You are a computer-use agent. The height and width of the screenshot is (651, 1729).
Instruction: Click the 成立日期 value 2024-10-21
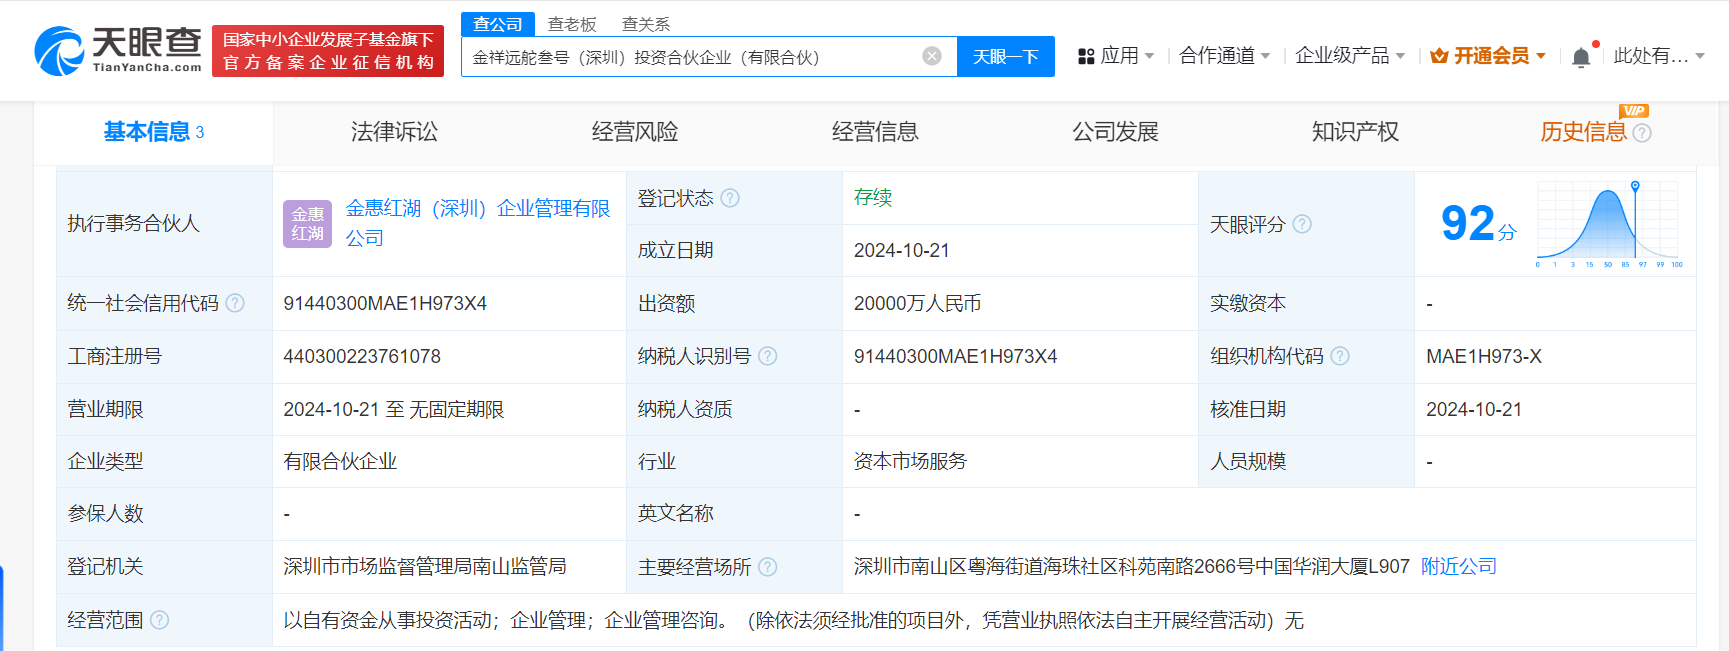tap(902, 251)
